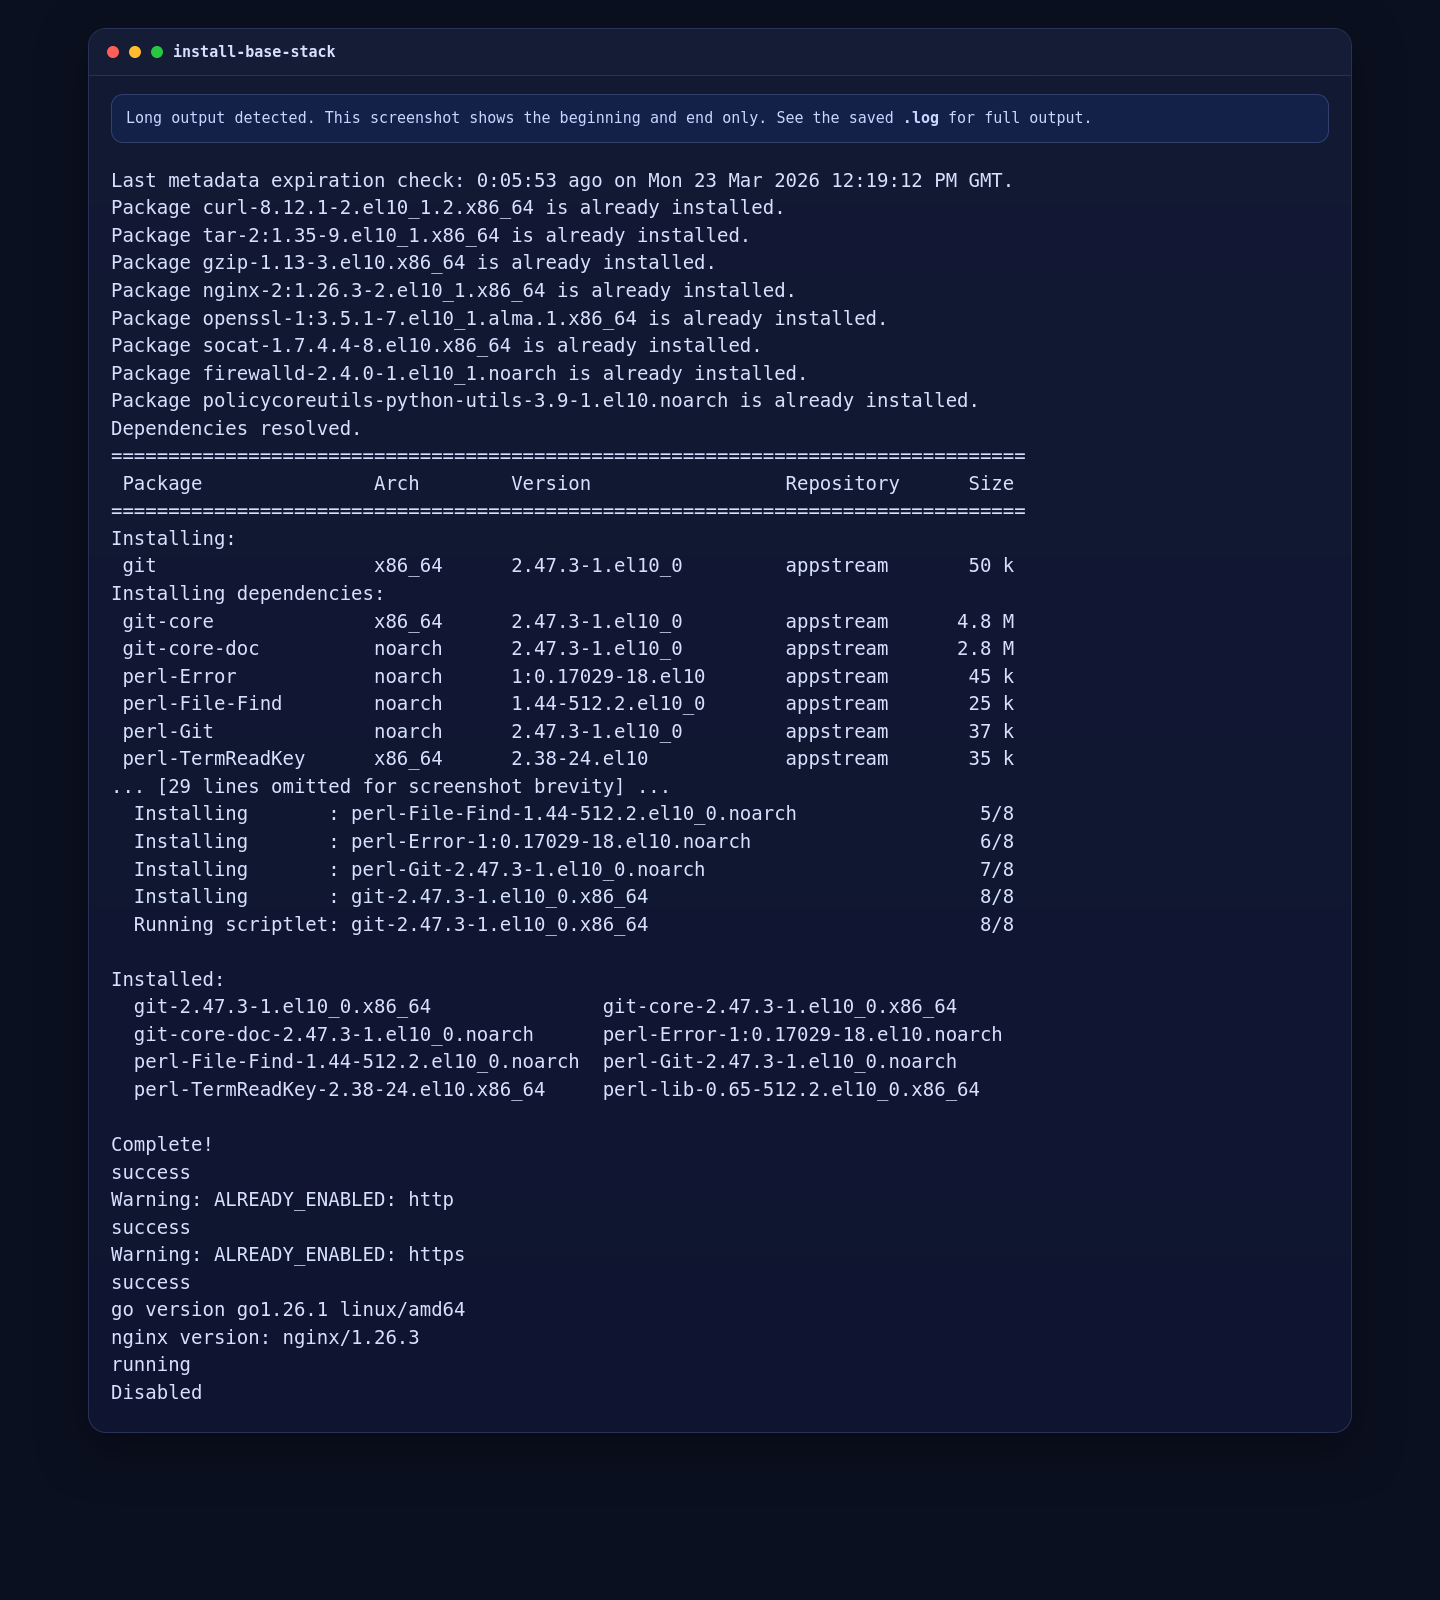1440x1600 pixels.
Task: Select the curl-8.12.1 already installed line
Action: (x=448, y=208)
